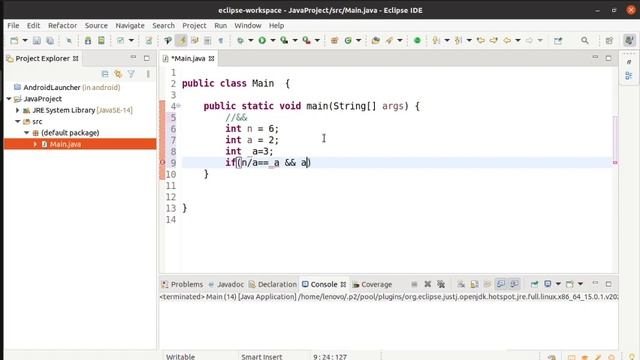Open the Project menu

point(194,25)
